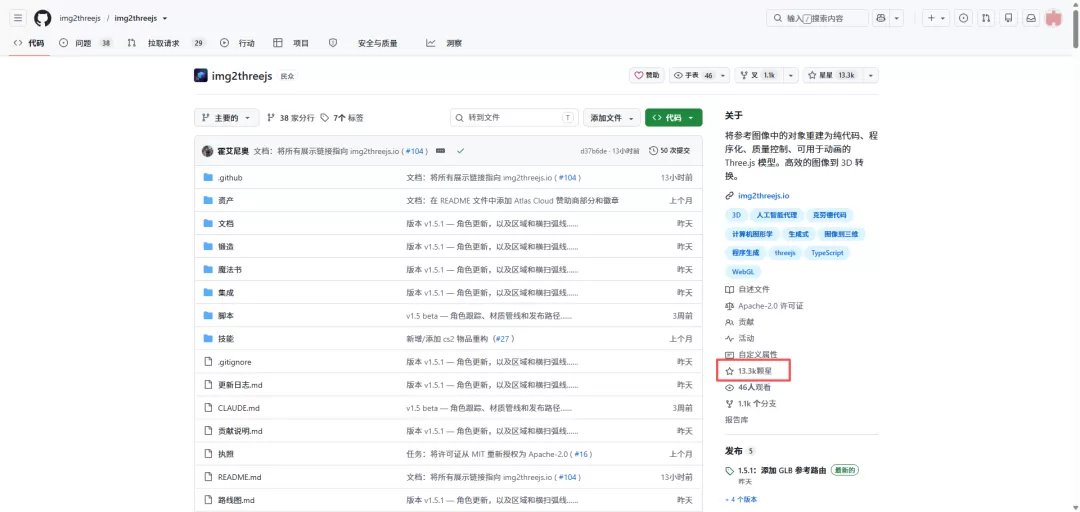Click the 霍艾尼奥 committer avatar
This screenshot has width=1080, height=512.
tap(207, 150)
